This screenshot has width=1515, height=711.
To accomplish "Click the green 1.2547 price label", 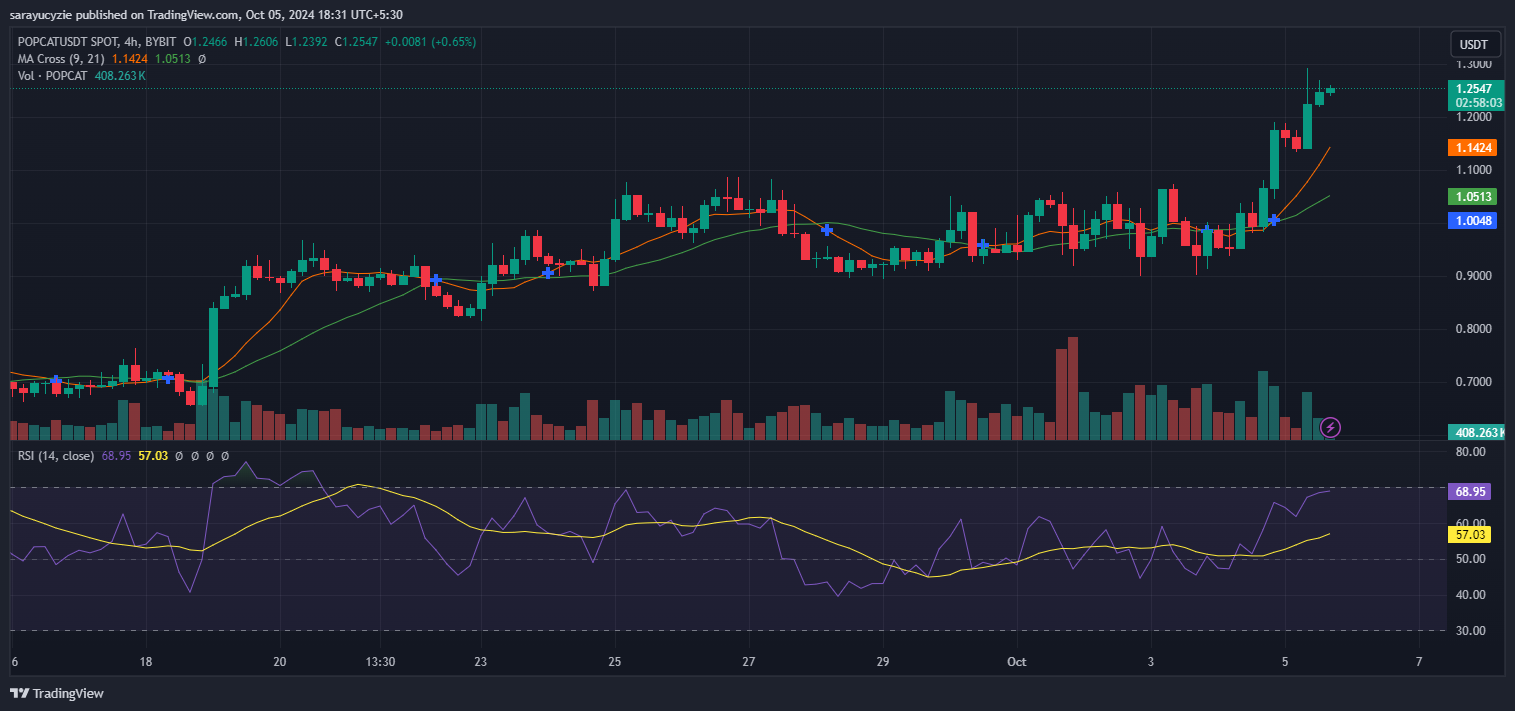I will (1473, 90).
